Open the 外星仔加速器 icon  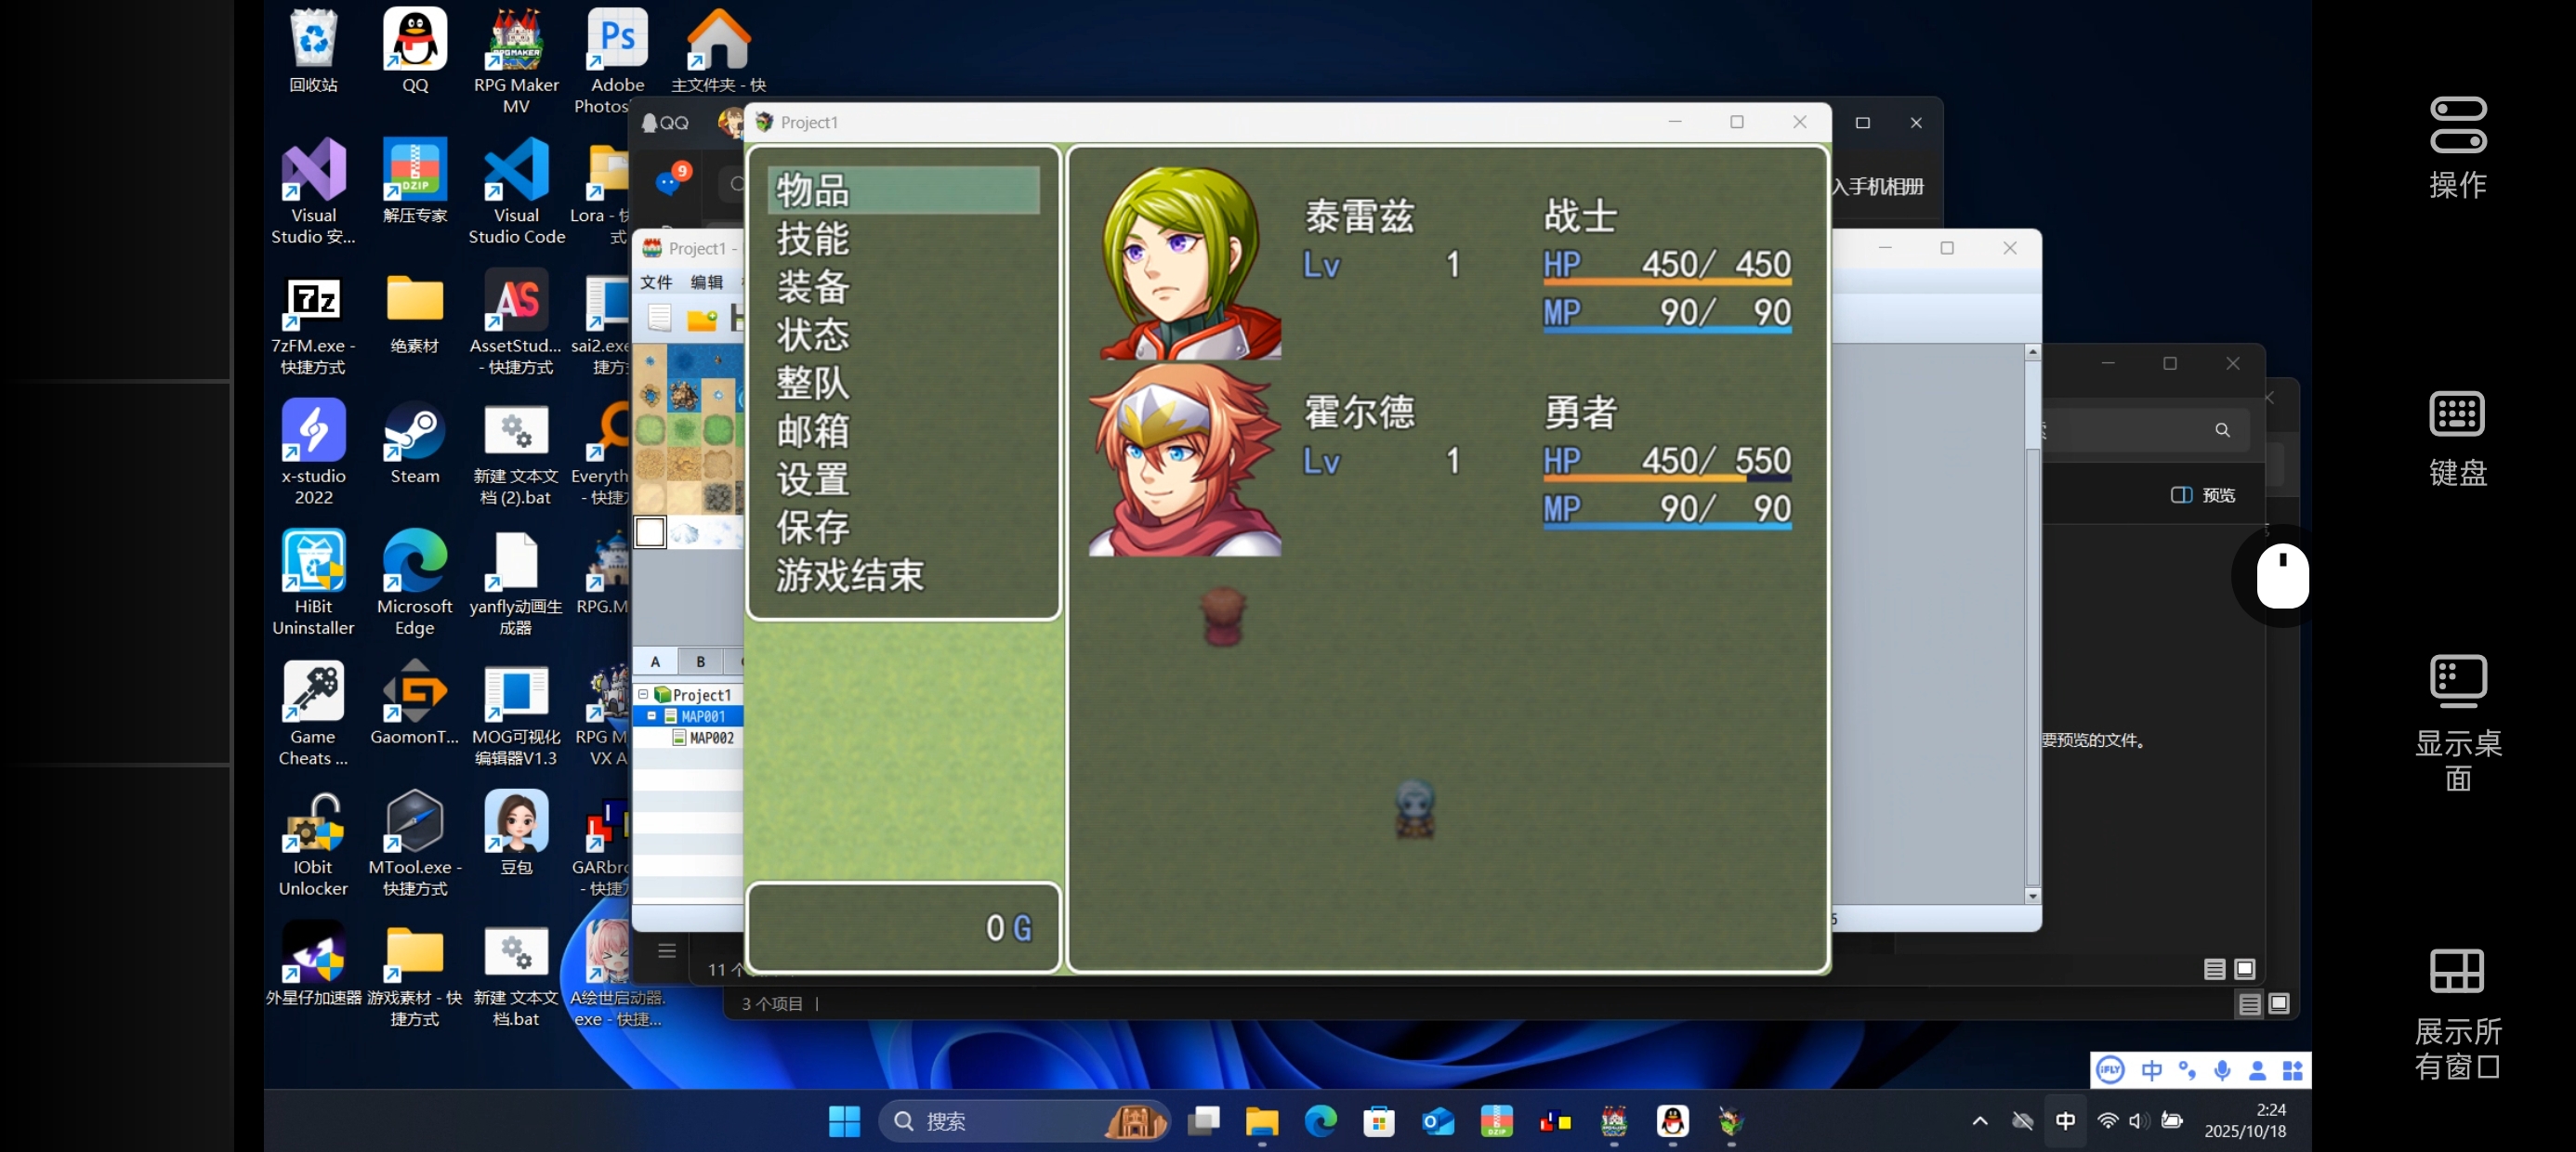[x=313, y=962]
